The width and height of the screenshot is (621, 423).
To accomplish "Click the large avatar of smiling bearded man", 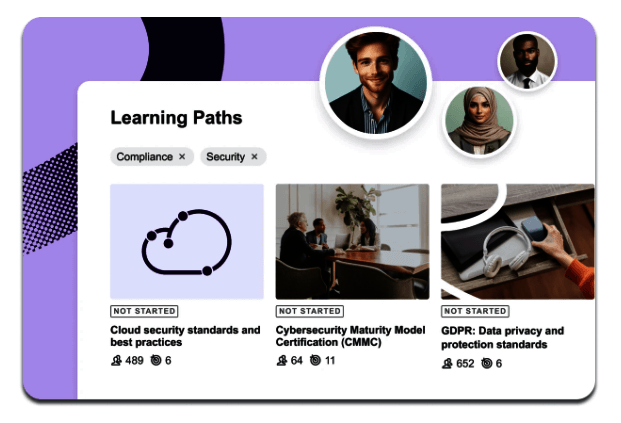I will click(x=375, y=82).
